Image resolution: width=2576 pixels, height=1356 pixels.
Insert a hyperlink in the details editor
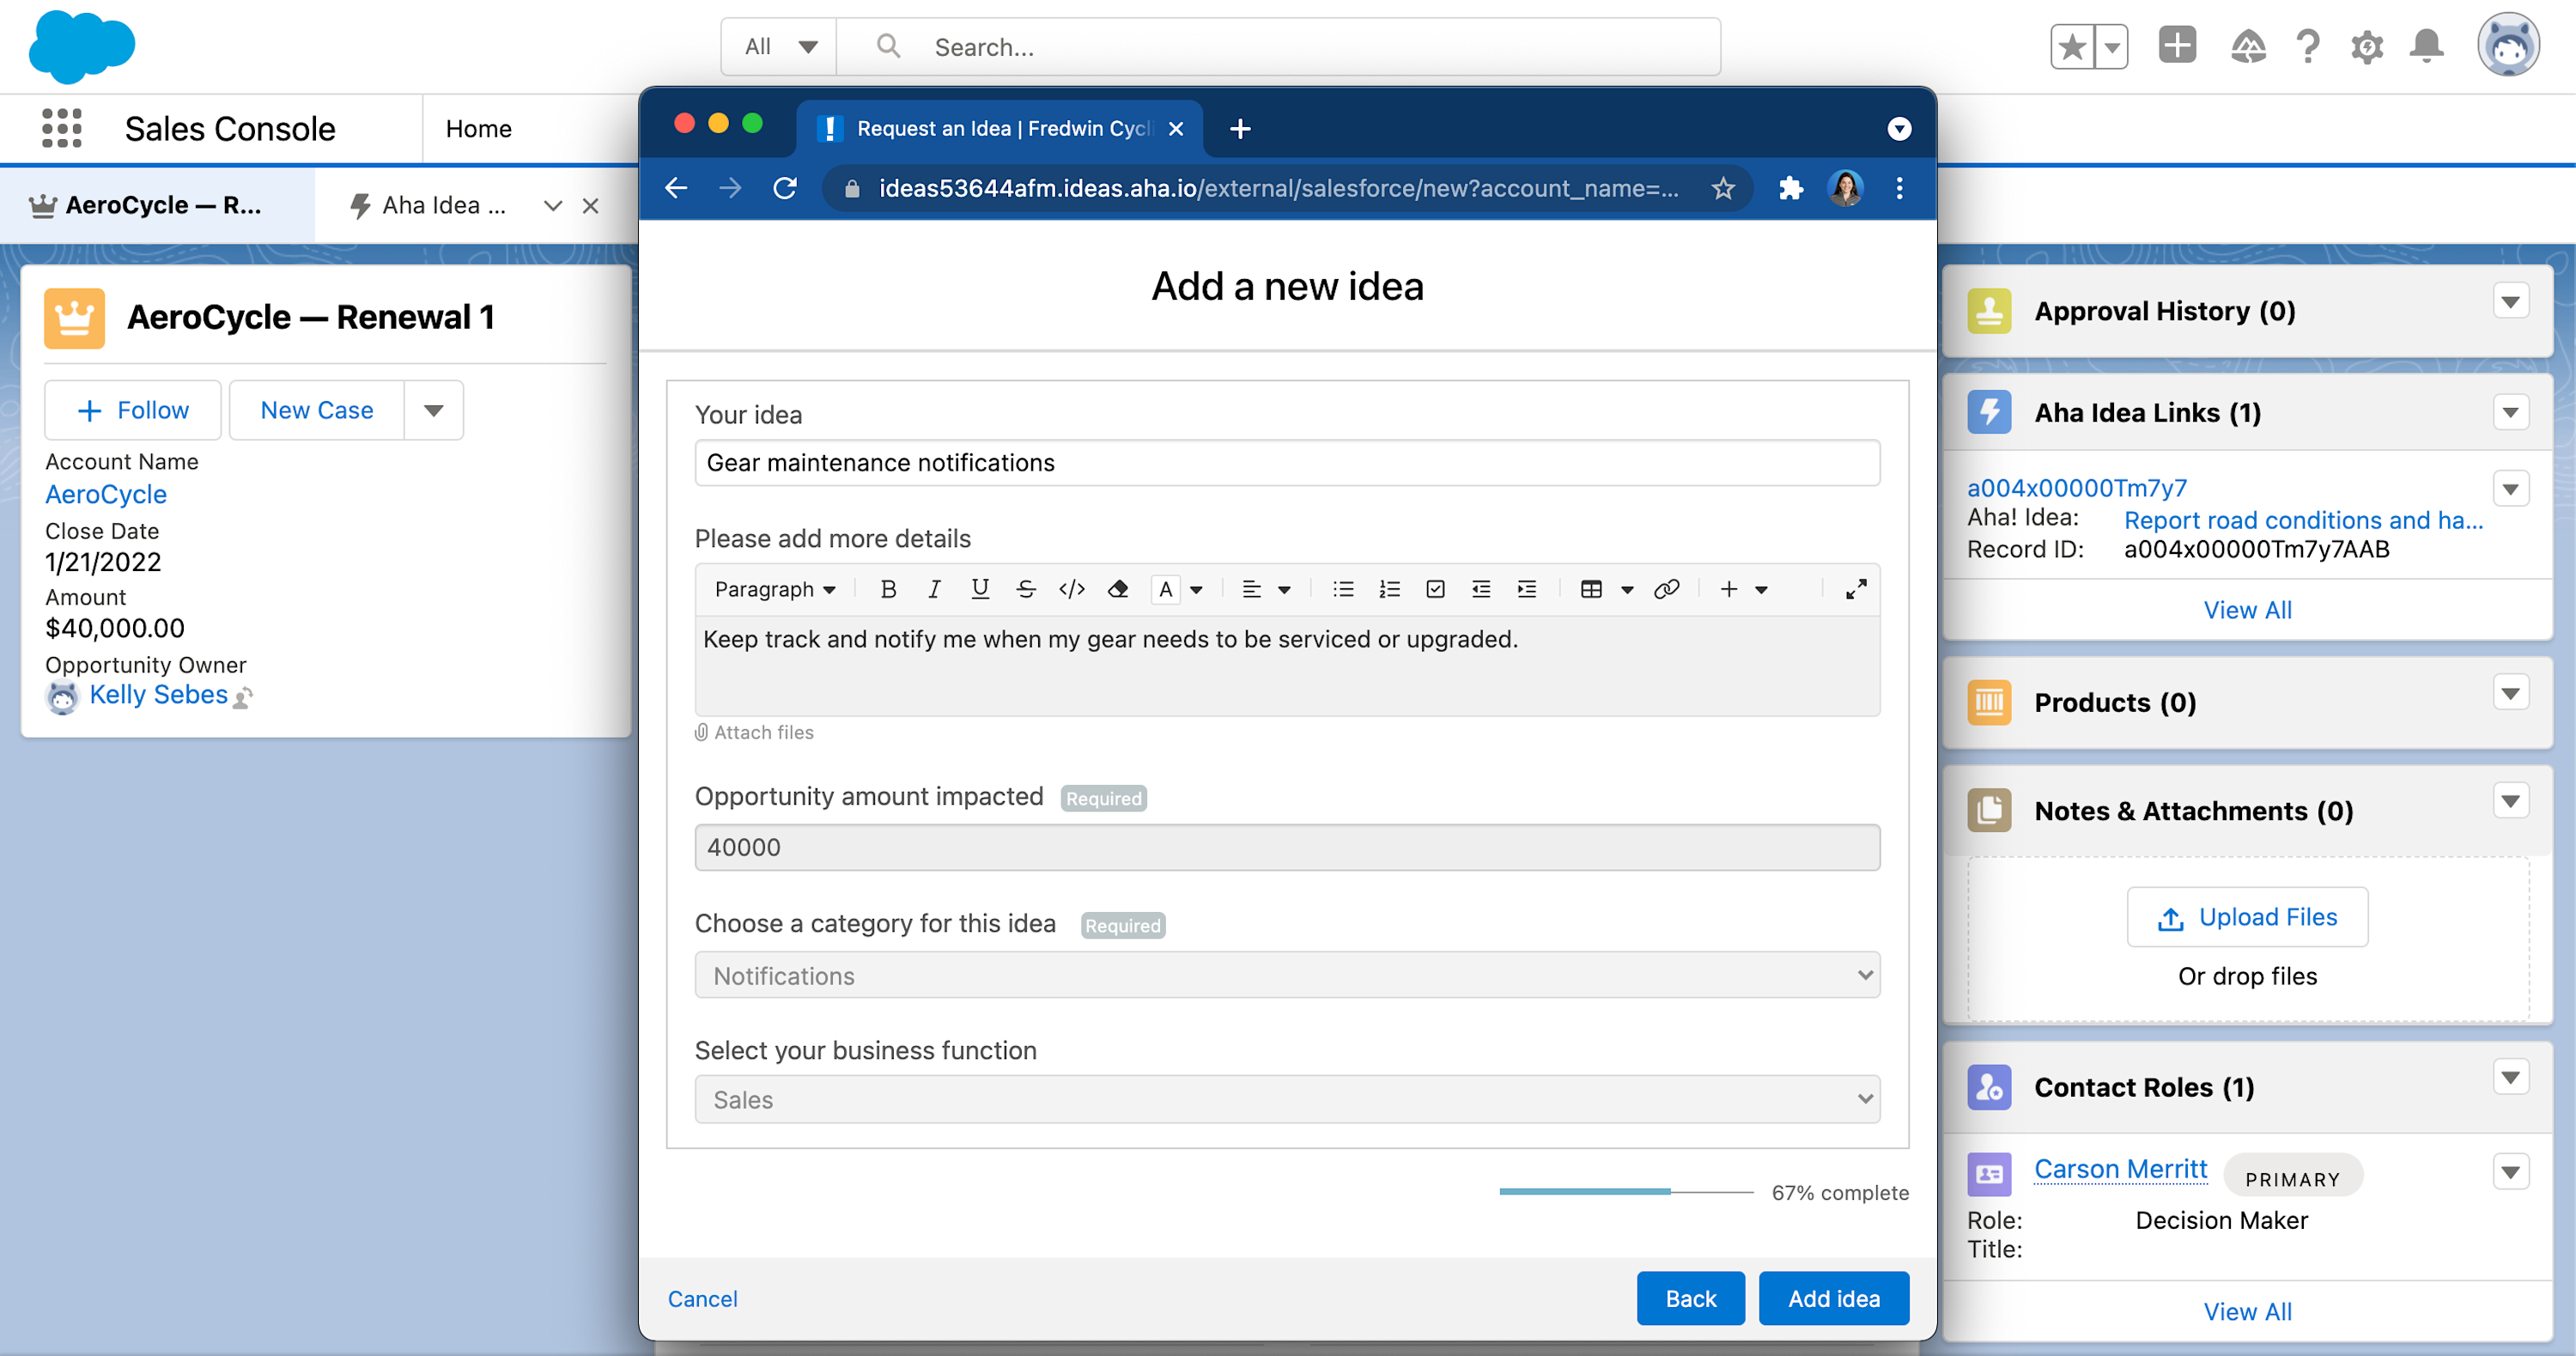(x=1667, y=589)
